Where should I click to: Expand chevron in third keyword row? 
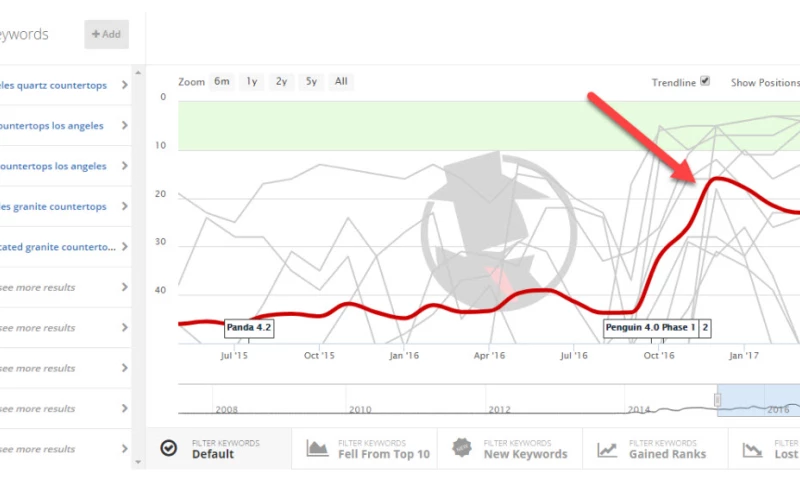click(x=124, y=166)
